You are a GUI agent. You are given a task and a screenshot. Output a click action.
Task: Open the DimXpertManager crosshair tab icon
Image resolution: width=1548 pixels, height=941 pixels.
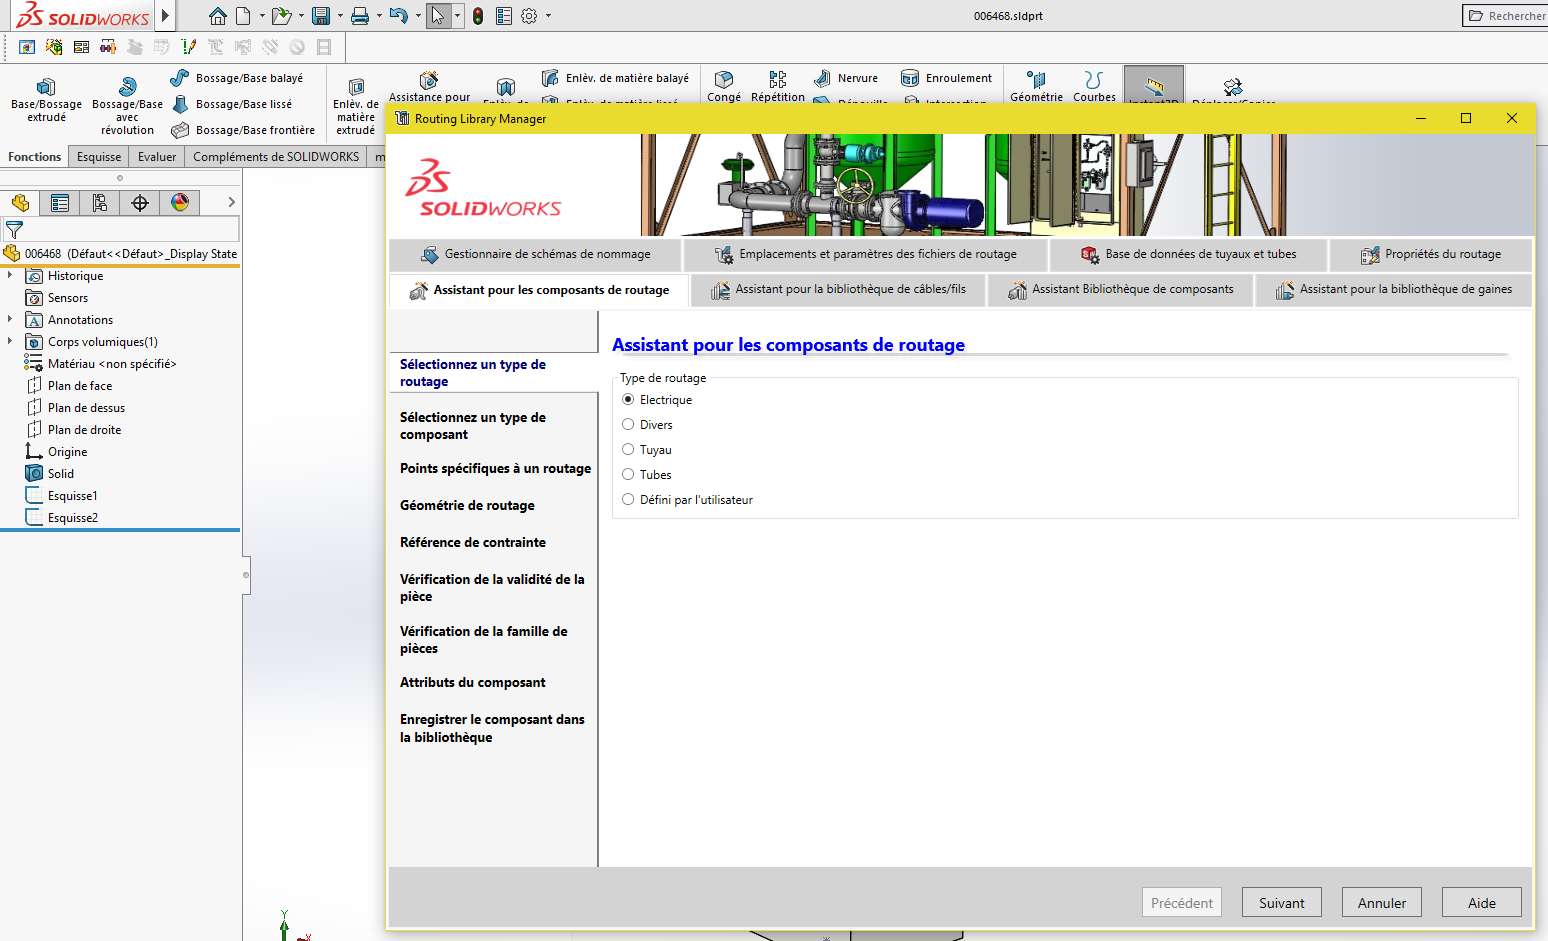pyautogui.click(x=140, y=202)
